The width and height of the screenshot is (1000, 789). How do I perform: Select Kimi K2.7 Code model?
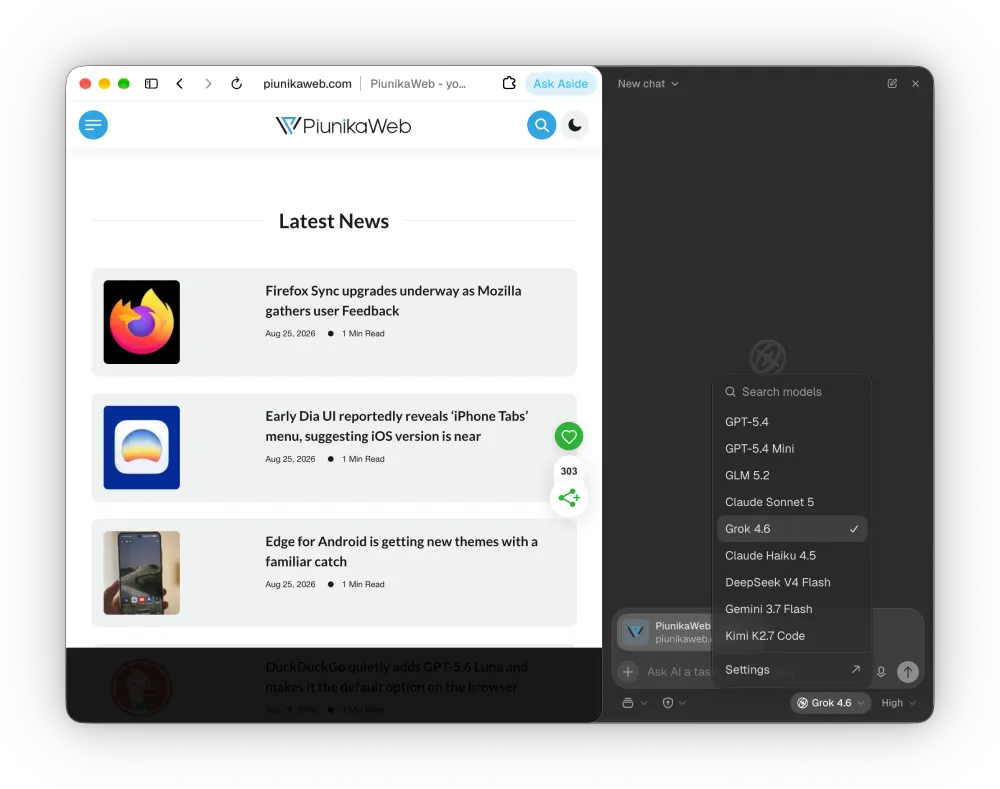791,636
